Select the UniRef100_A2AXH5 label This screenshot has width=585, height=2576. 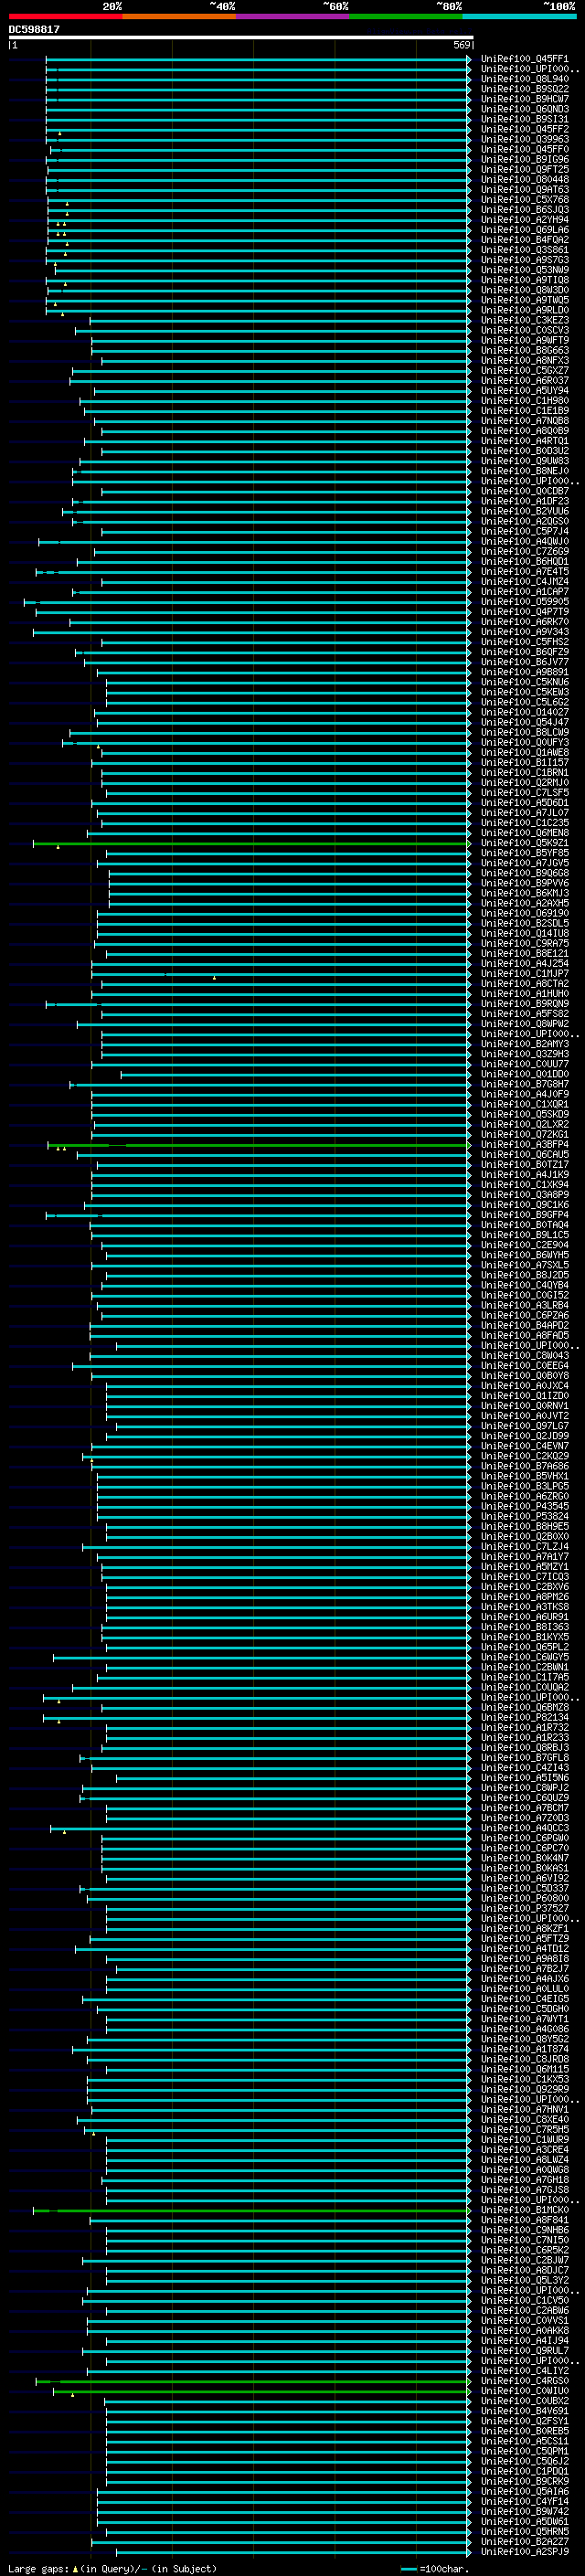[x=524, y=903]
